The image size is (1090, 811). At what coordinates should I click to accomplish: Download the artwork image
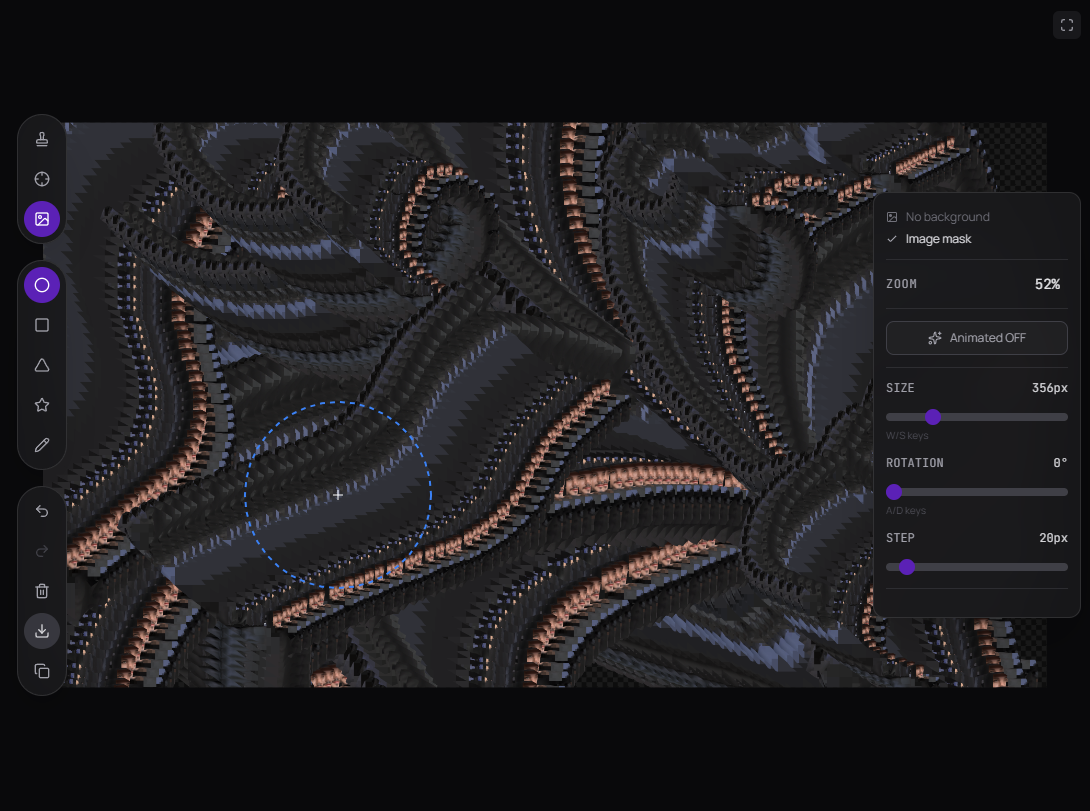point(42,631)
